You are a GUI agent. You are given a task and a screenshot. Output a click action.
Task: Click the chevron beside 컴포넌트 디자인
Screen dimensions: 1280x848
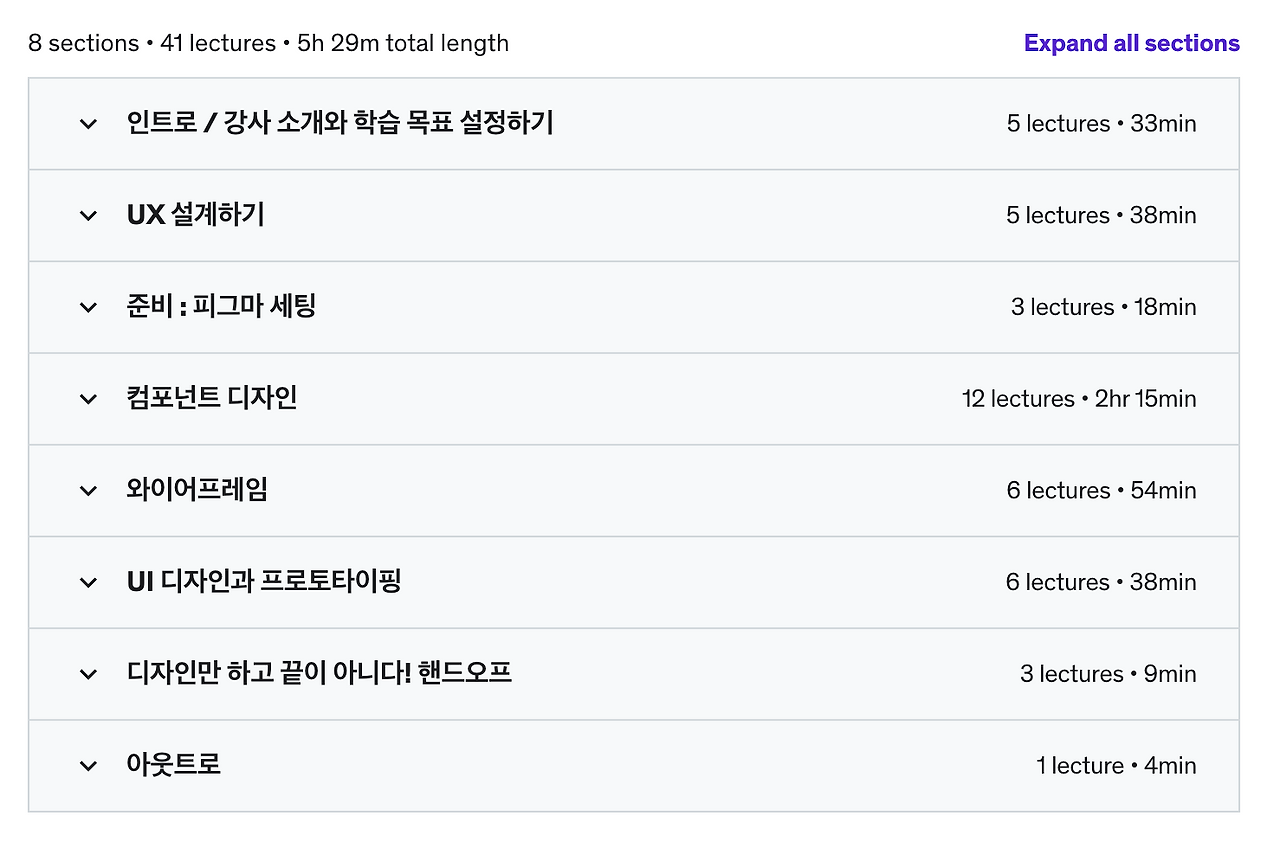coord(88,398)
